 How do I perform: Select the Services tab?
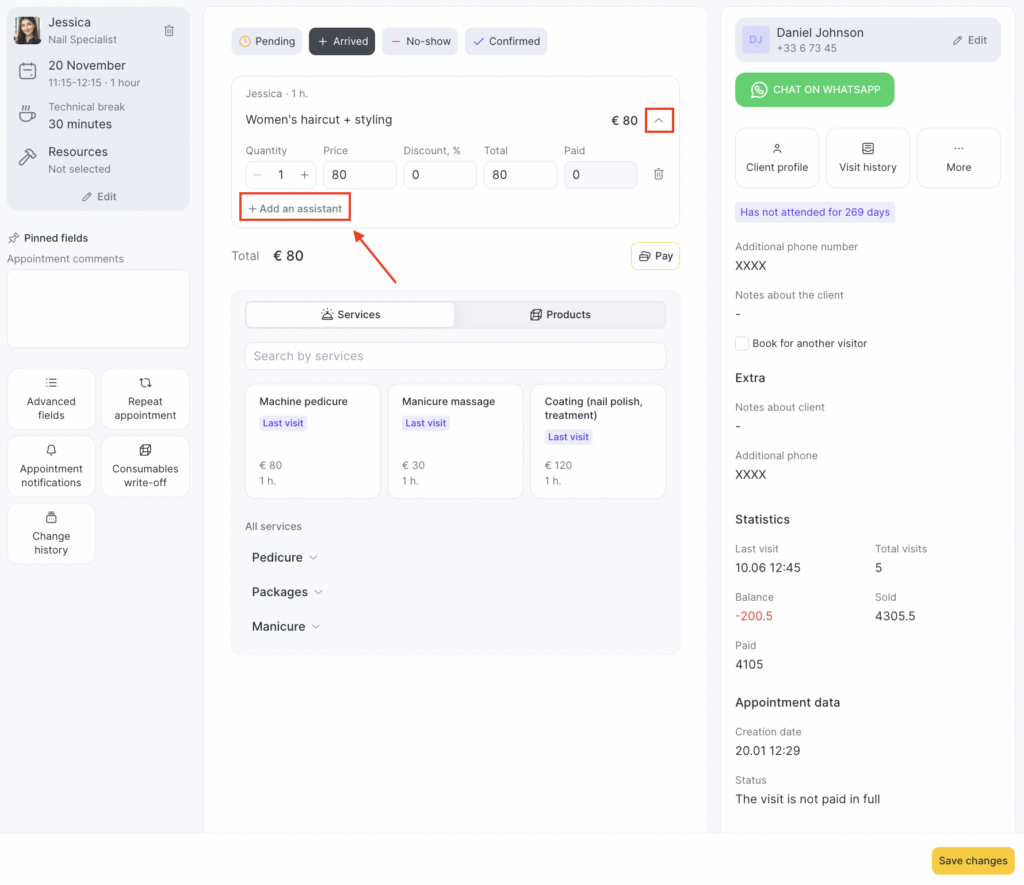350,314
